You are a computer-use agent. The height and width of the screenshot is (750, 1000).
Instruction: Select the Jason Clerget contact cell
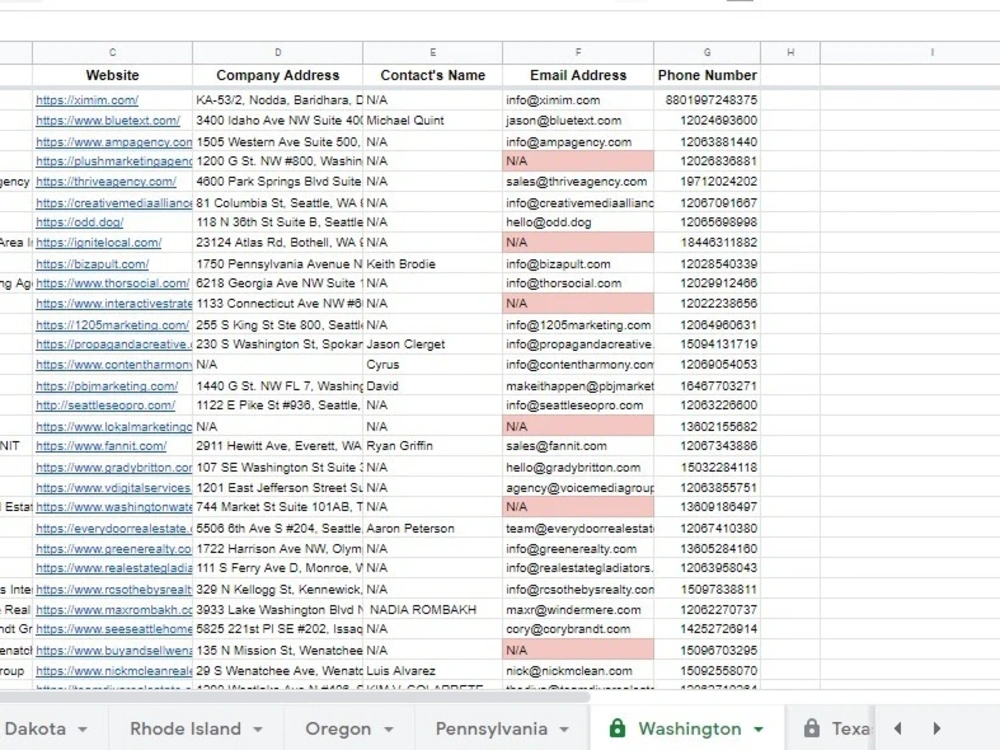click(432, 344)
